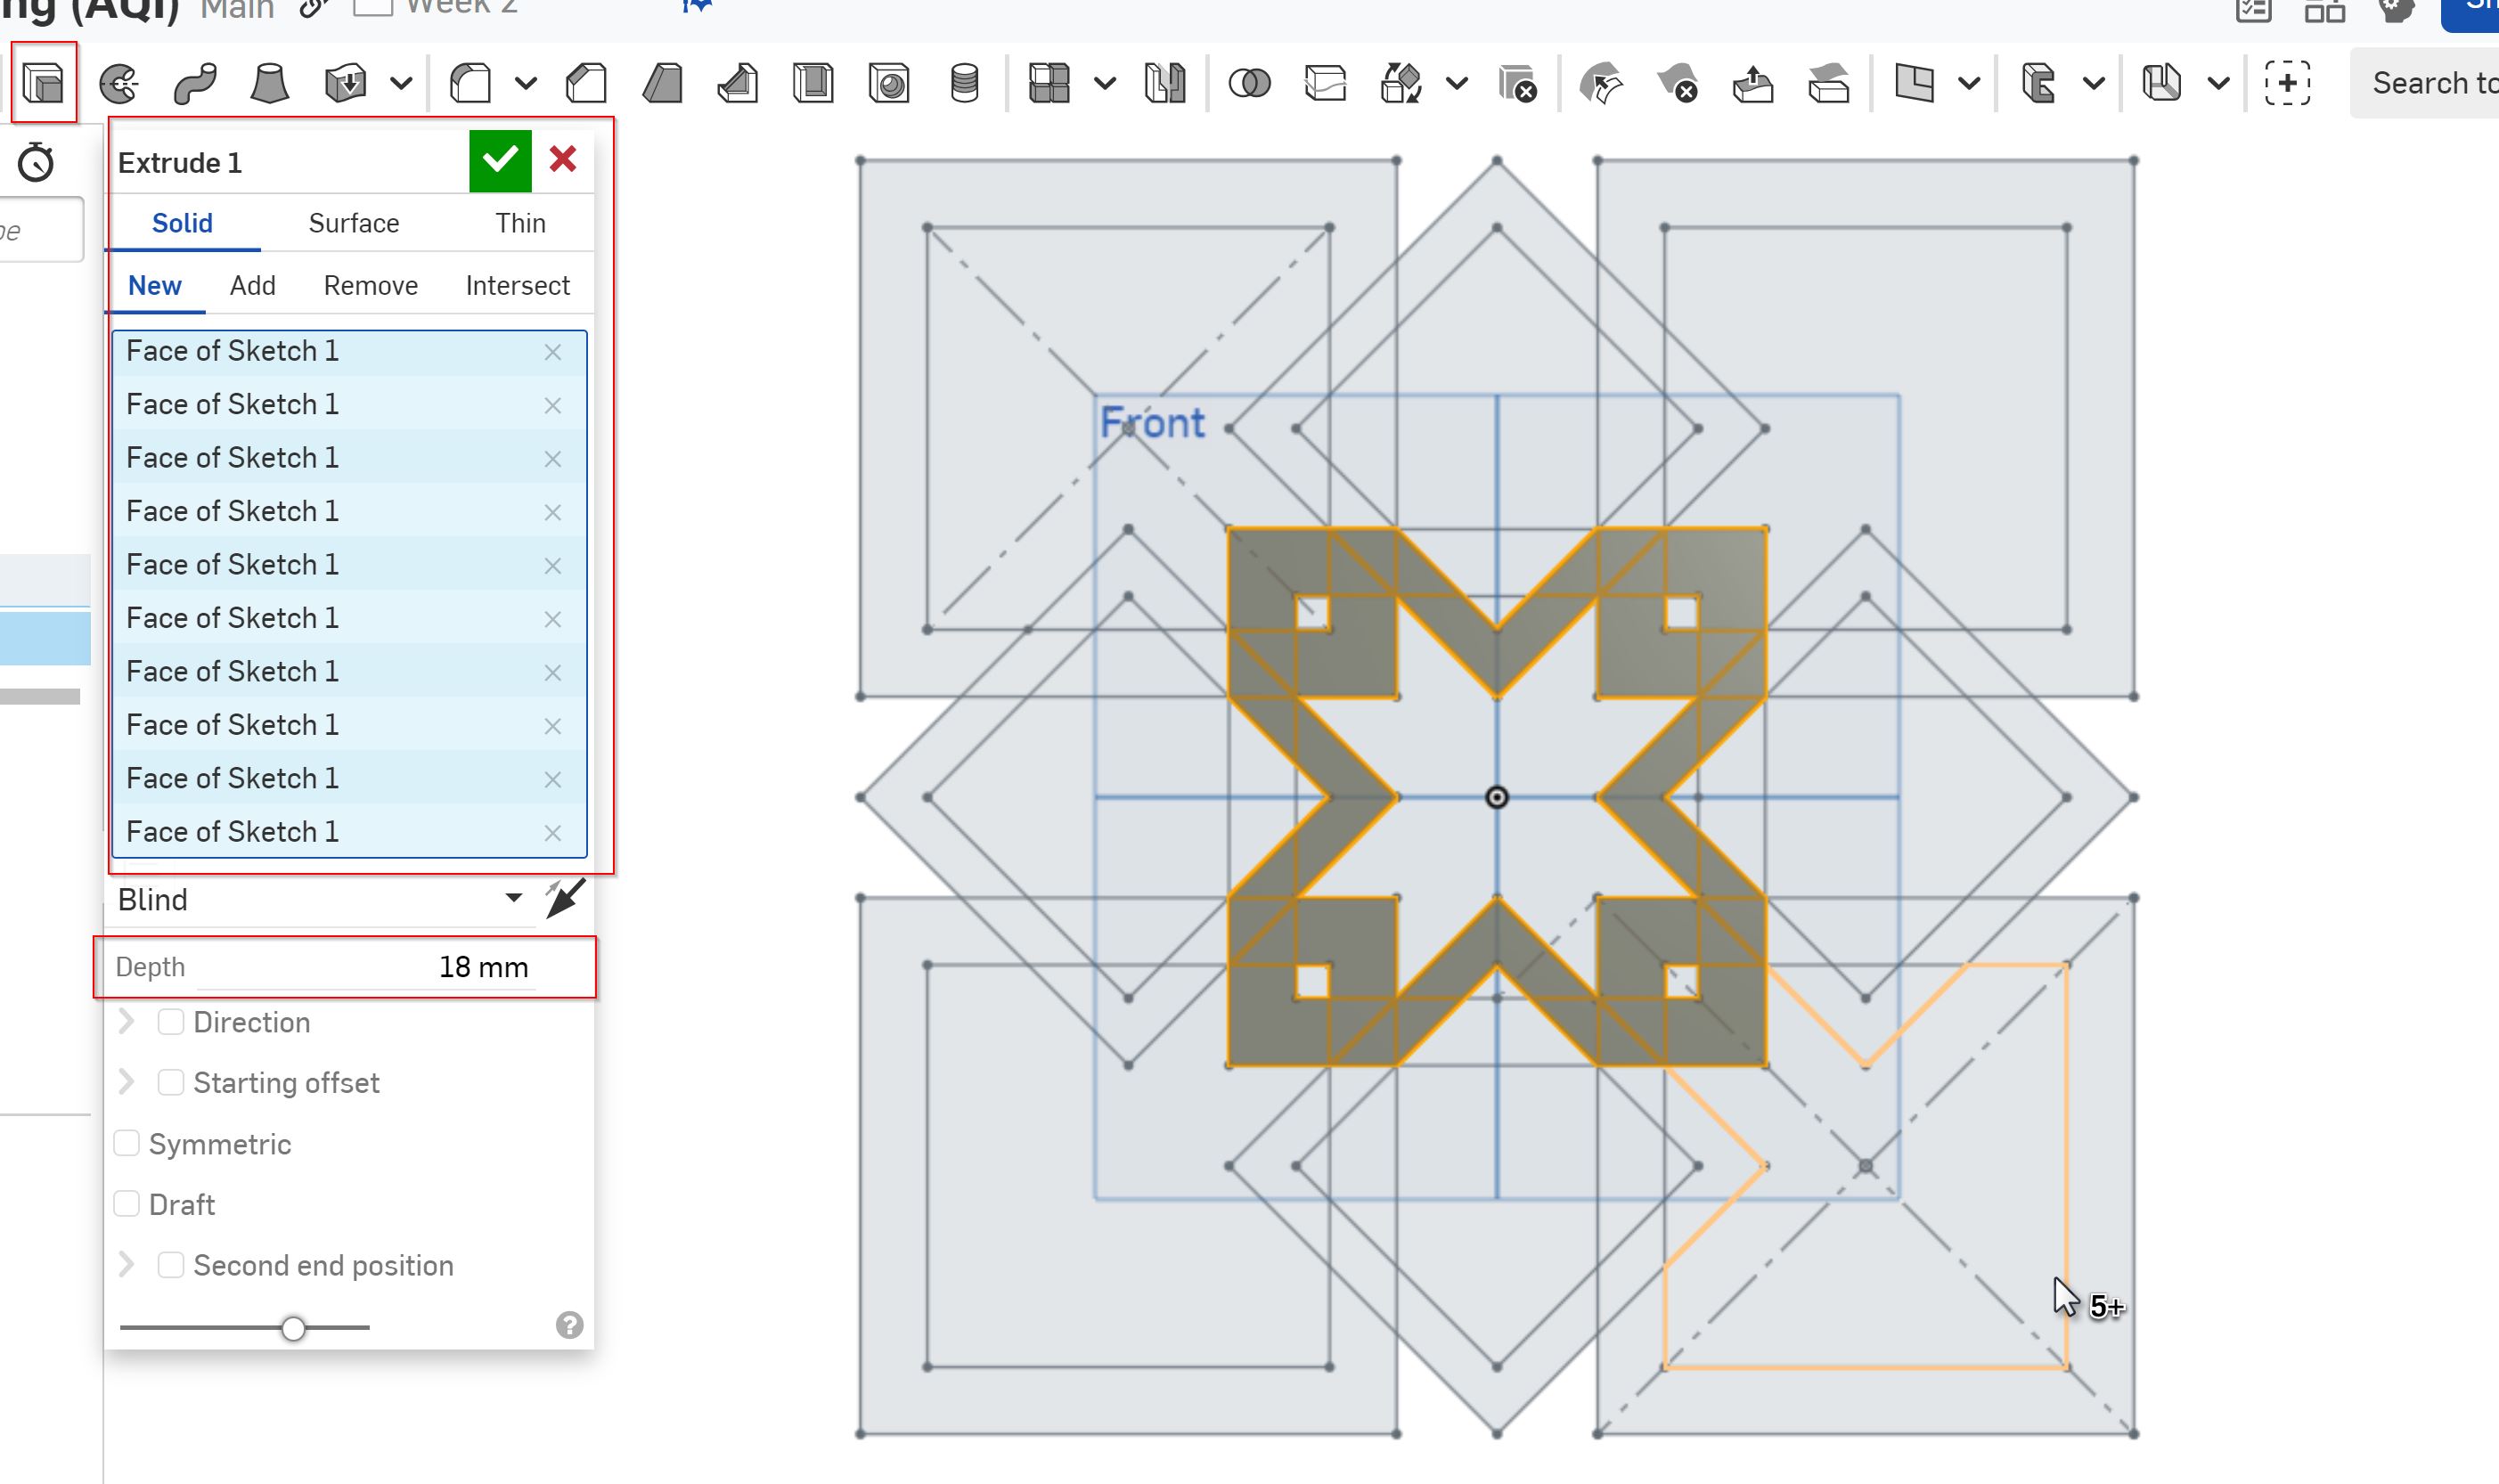Expand the Direction options section
This screenshot has width=2499, height=1484.
126,1021
